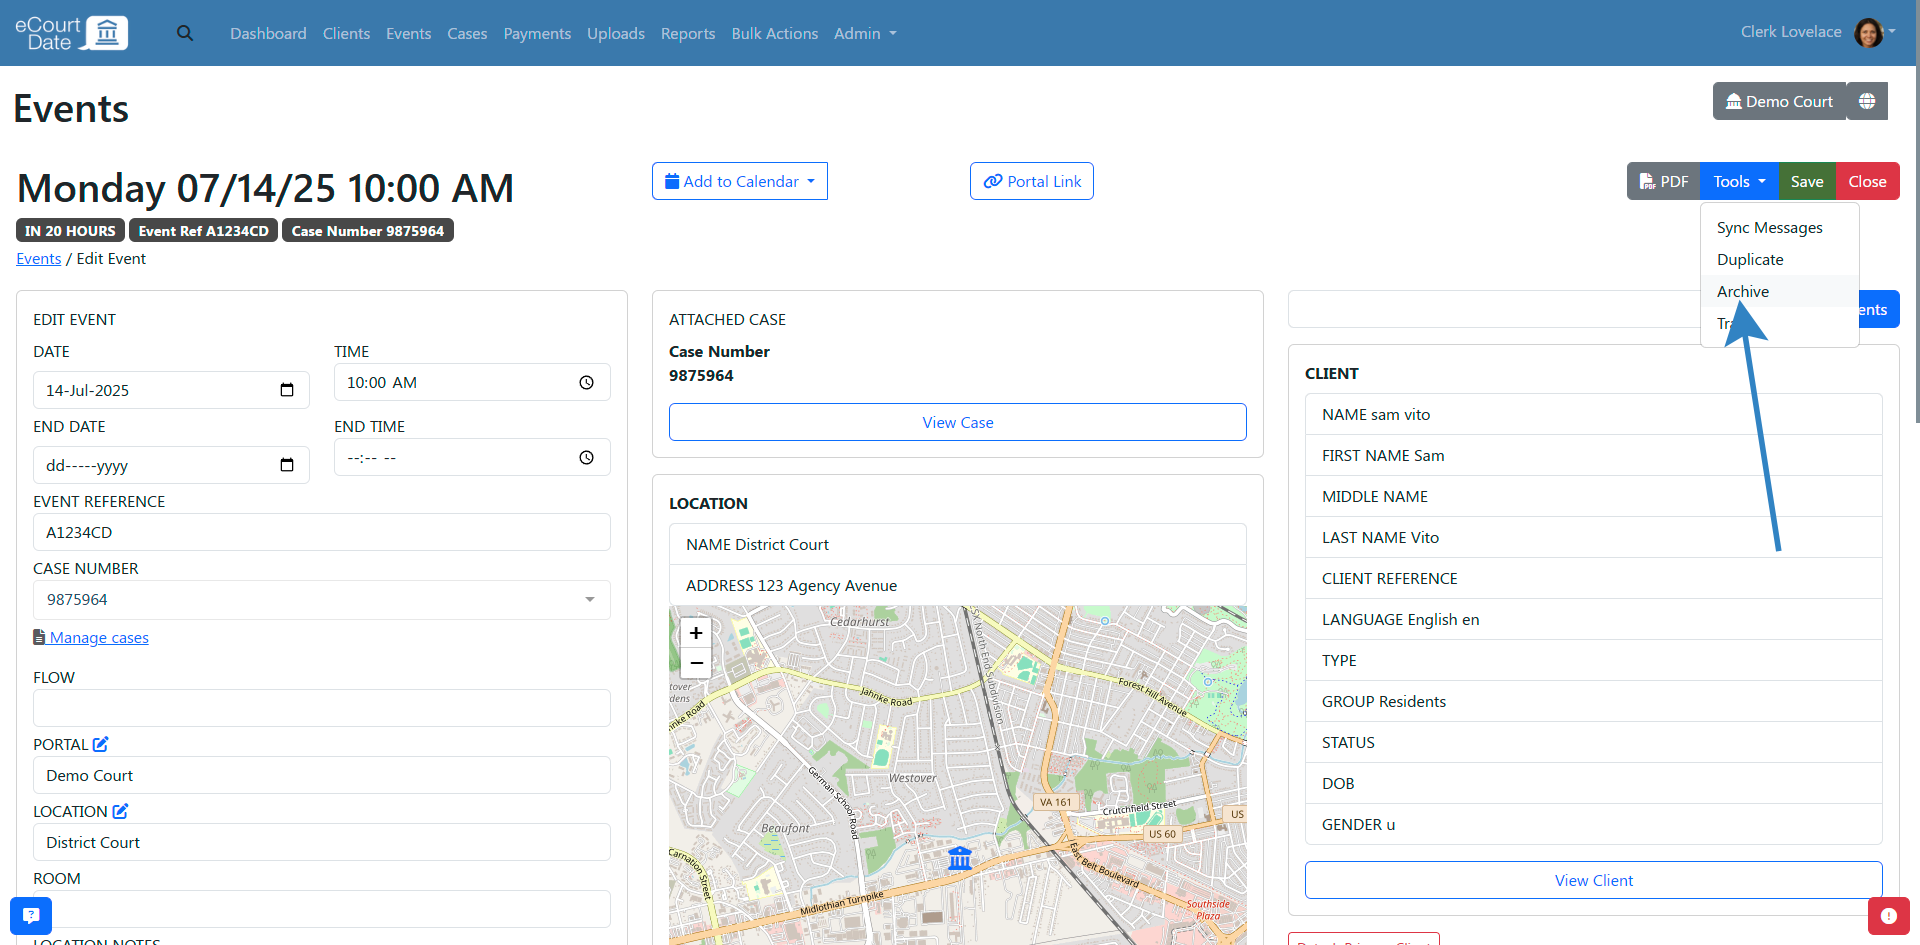Zoom in on the map
Screen dimensions: 1920x945
tap(696, 632)
